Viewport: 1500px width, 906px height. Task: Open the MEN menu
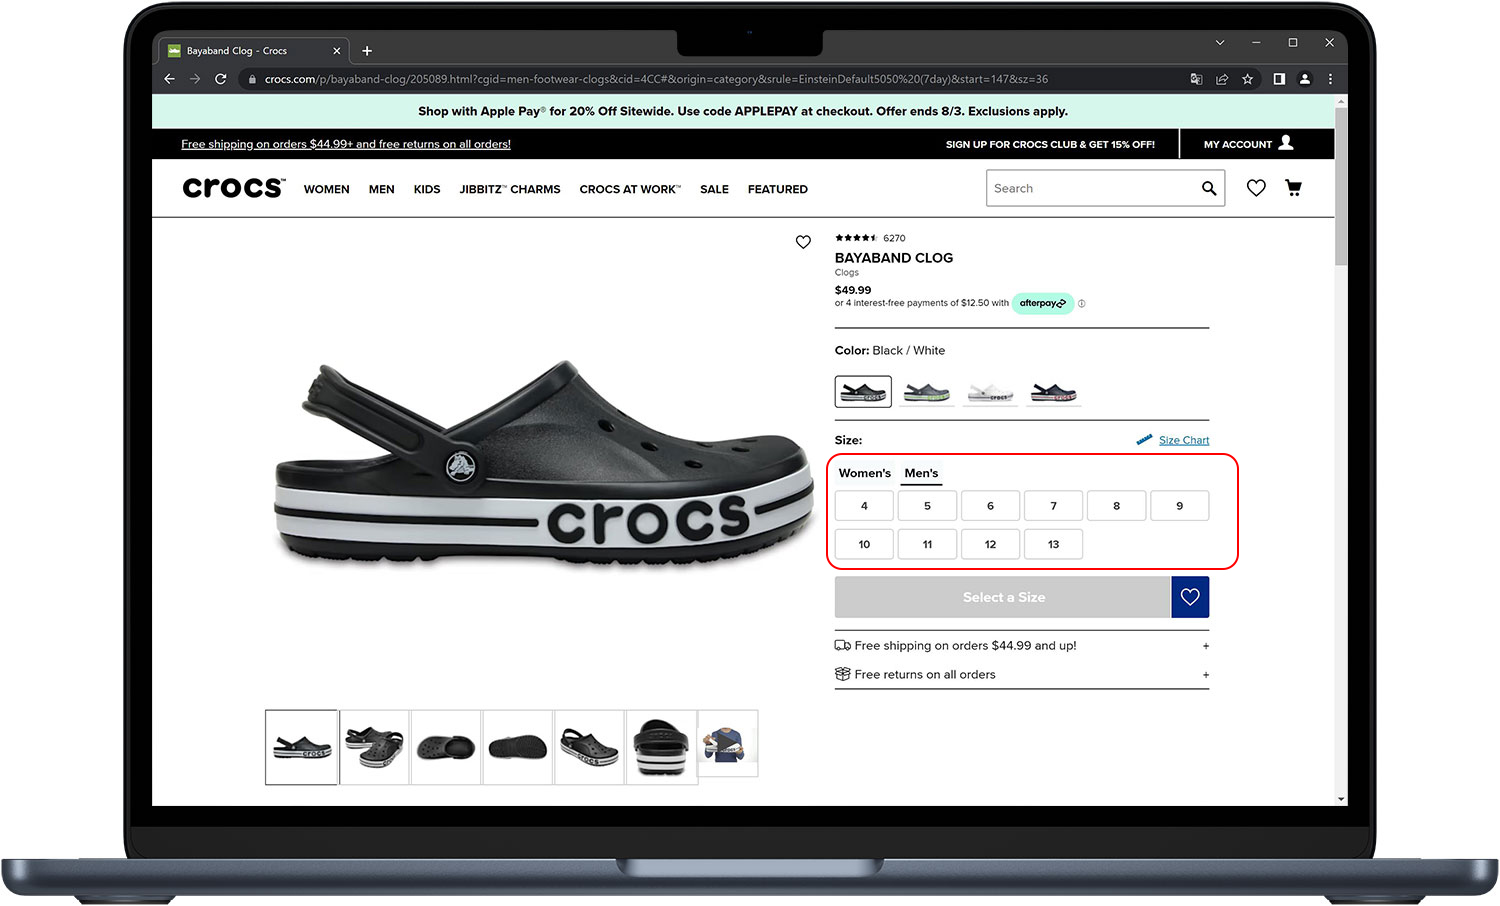381,189
